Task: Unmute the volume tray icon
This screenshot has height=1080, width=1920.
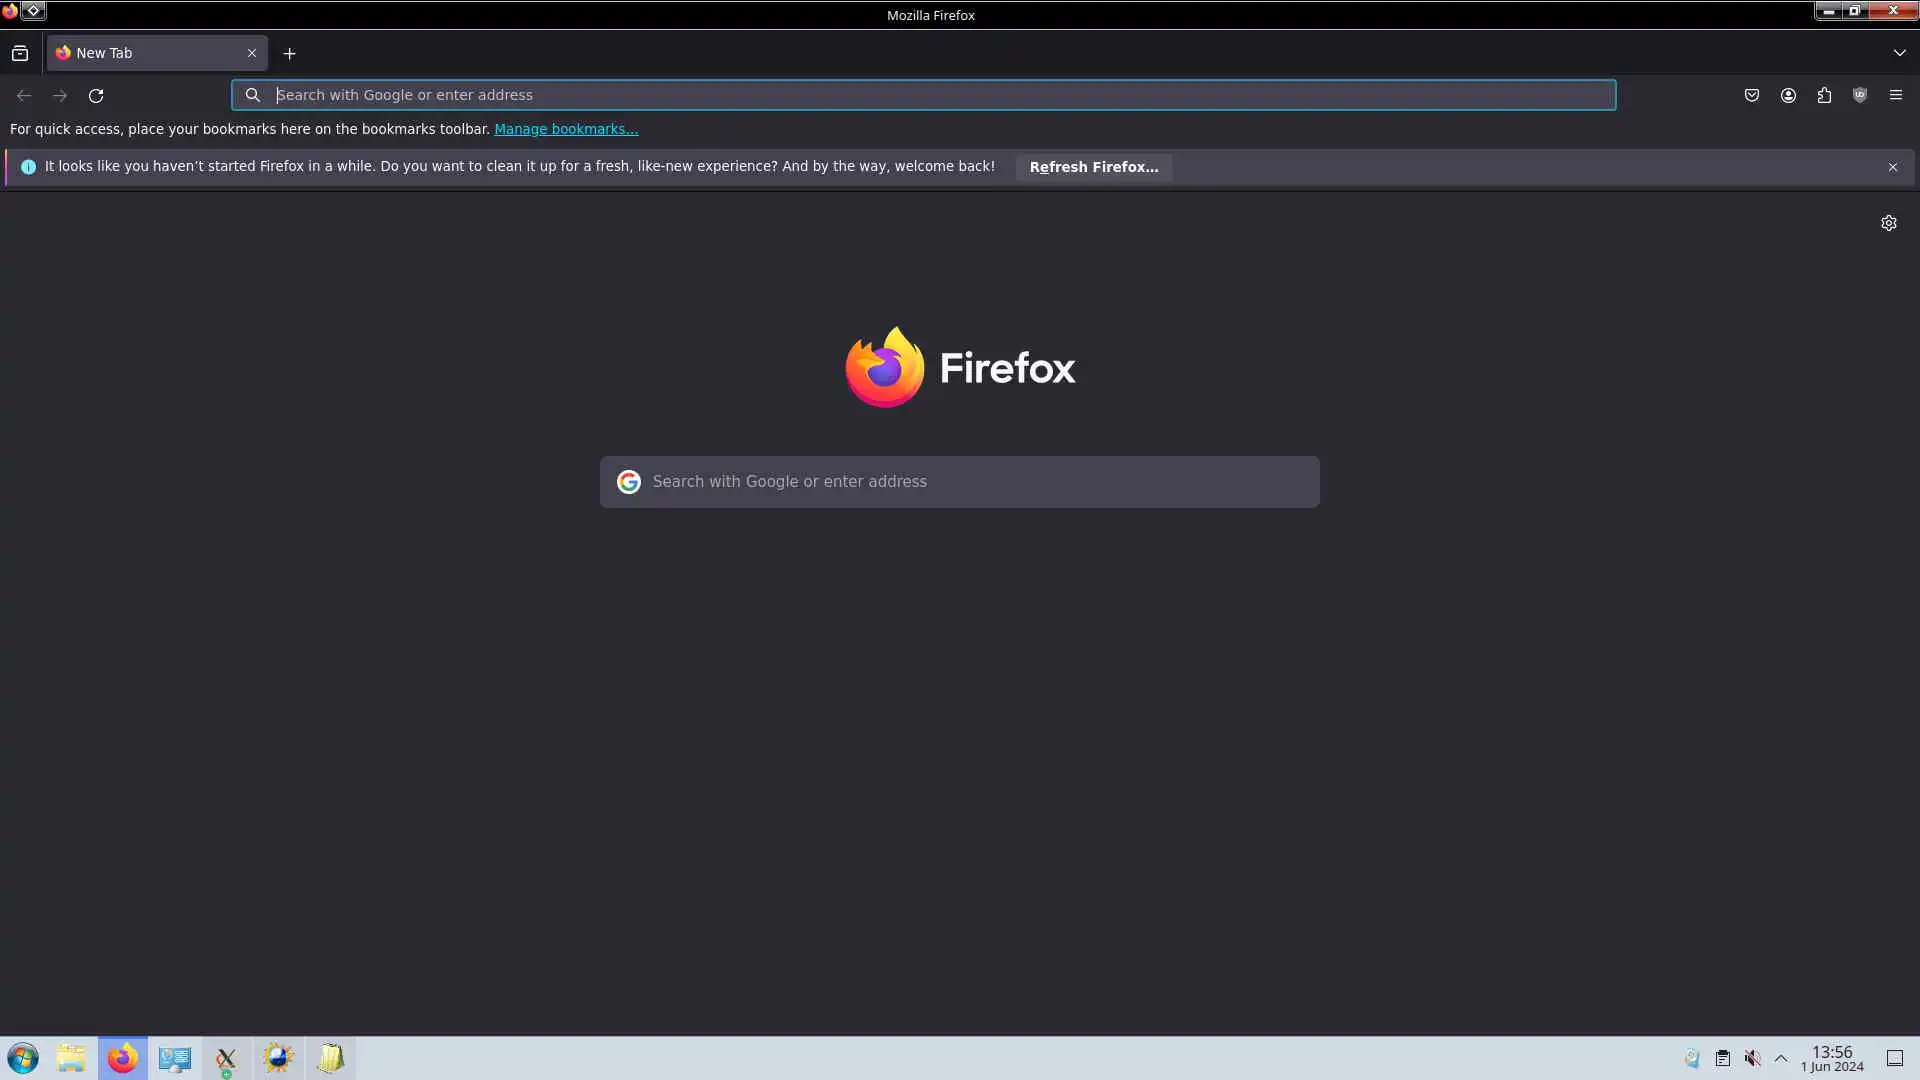Action: pos(1752,1058)
